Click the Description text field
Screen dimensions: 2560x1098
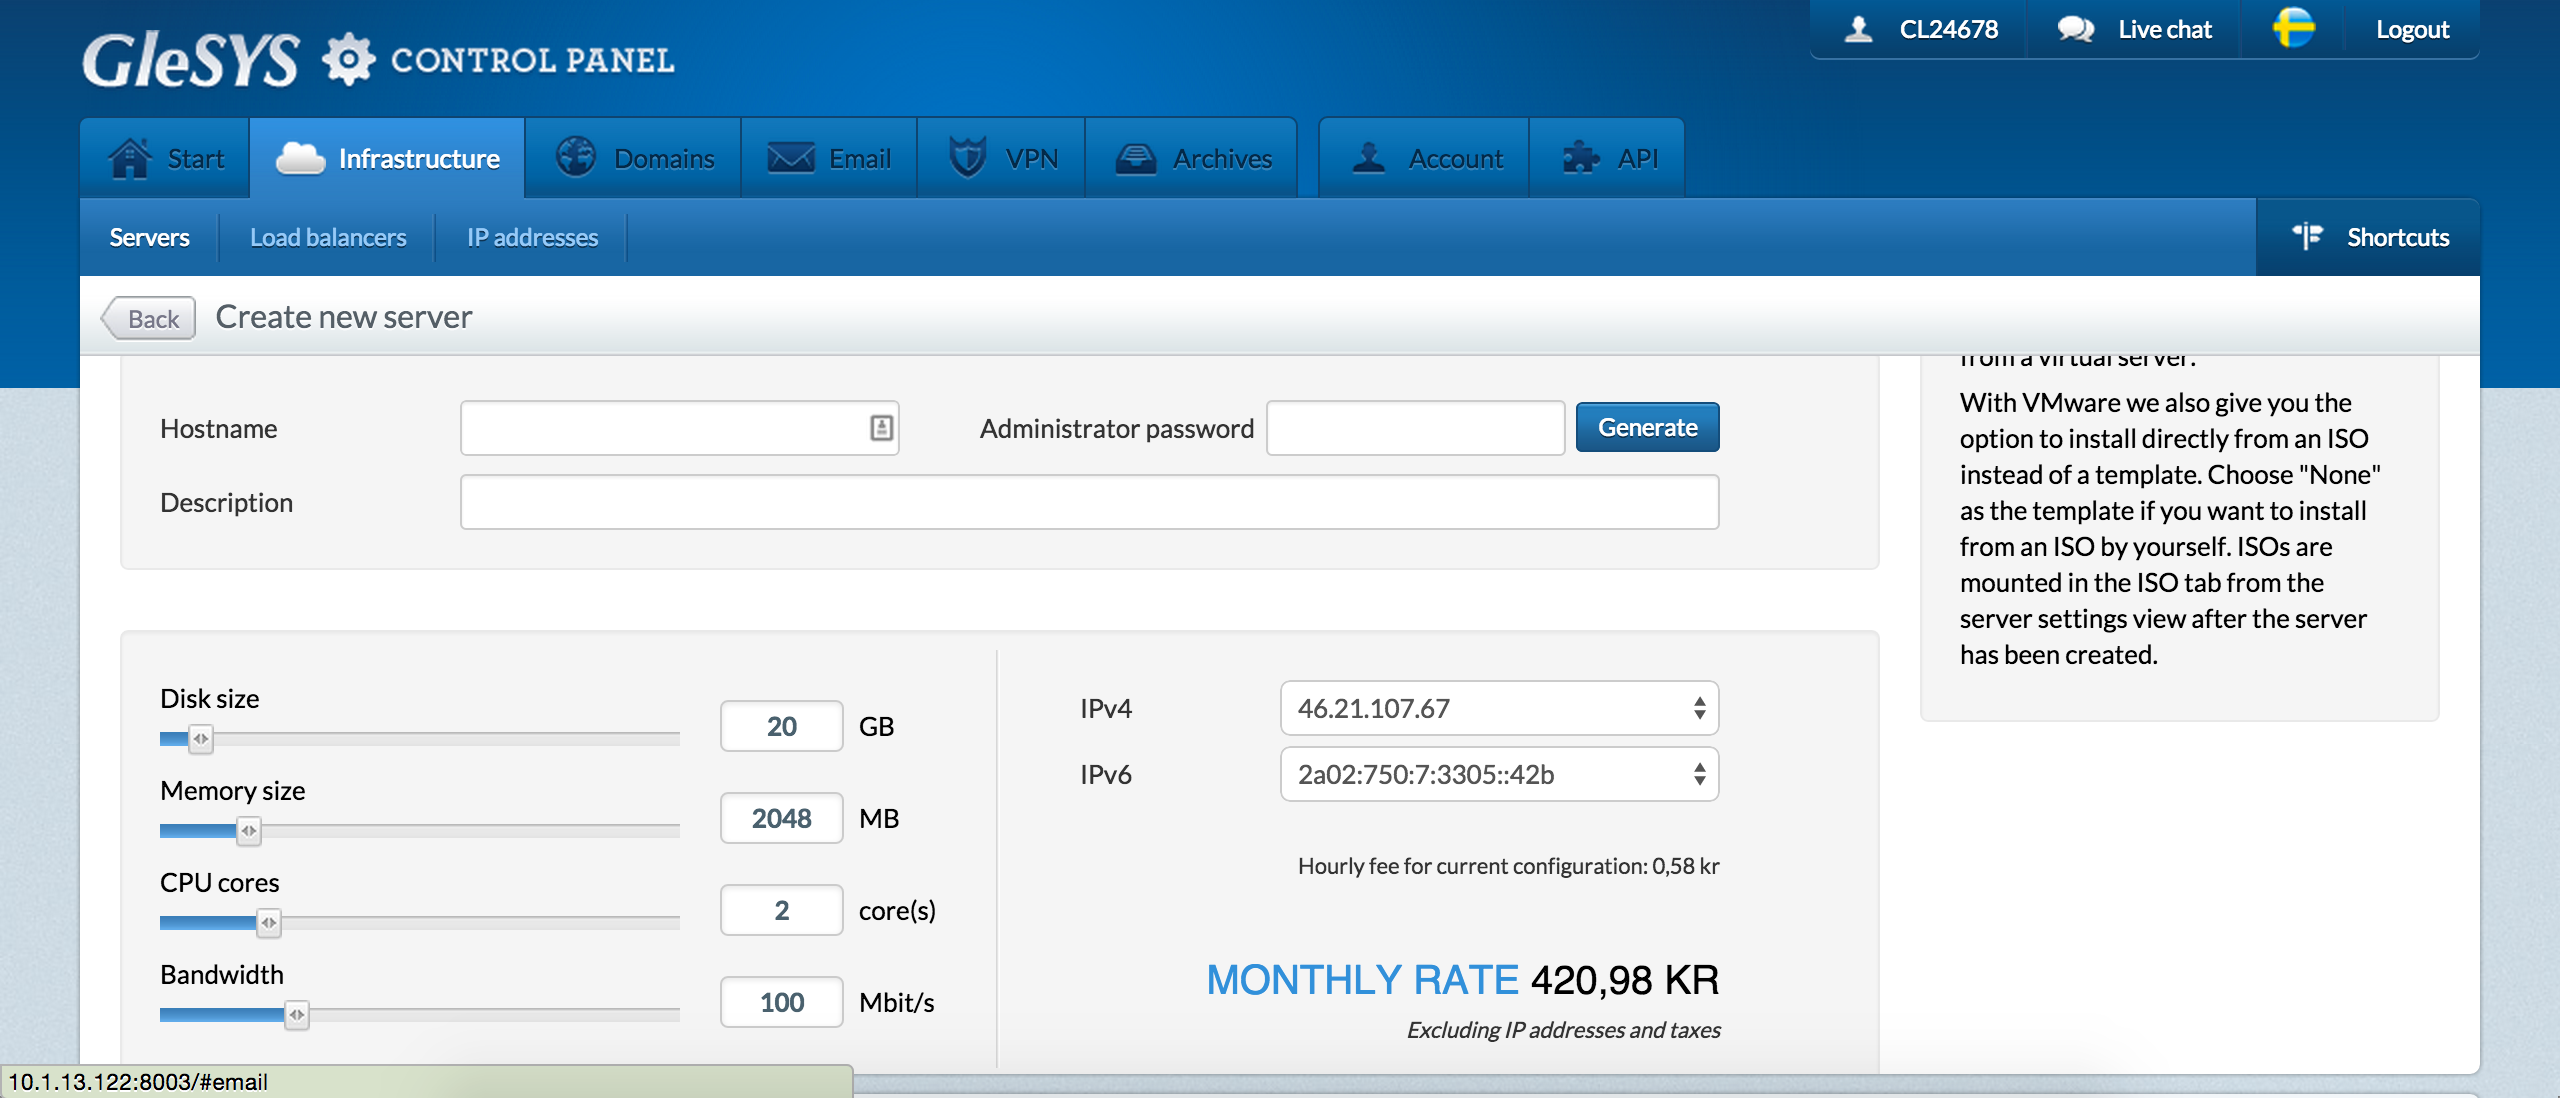(x=1089, y=503)
